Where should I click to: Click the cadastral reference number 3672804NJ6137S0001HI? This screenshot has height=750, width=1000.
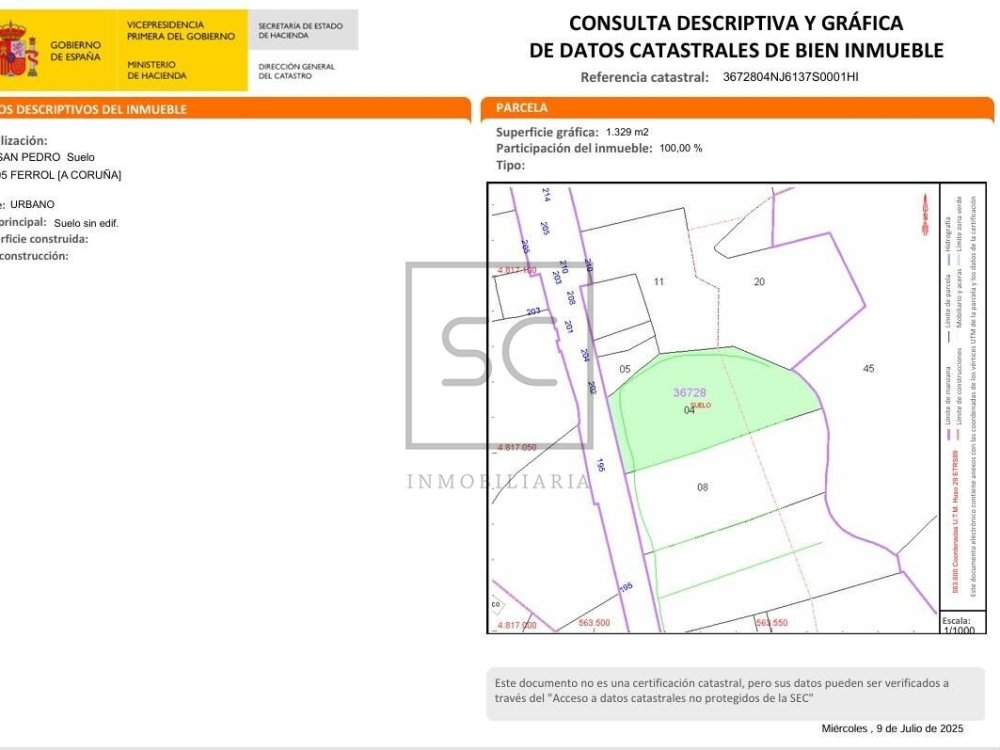790,77
